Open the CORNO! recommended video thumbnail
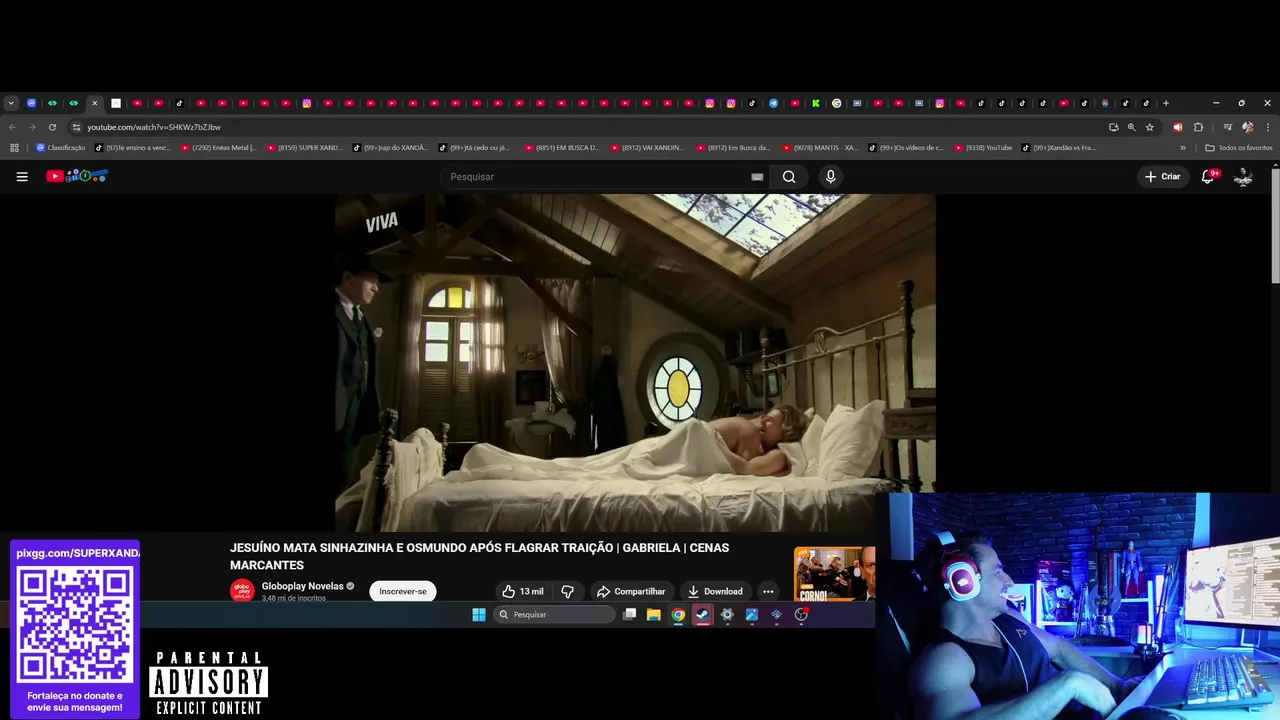Screen dimensions: 1280x720 pyautogui.click(x=834, y=574)
